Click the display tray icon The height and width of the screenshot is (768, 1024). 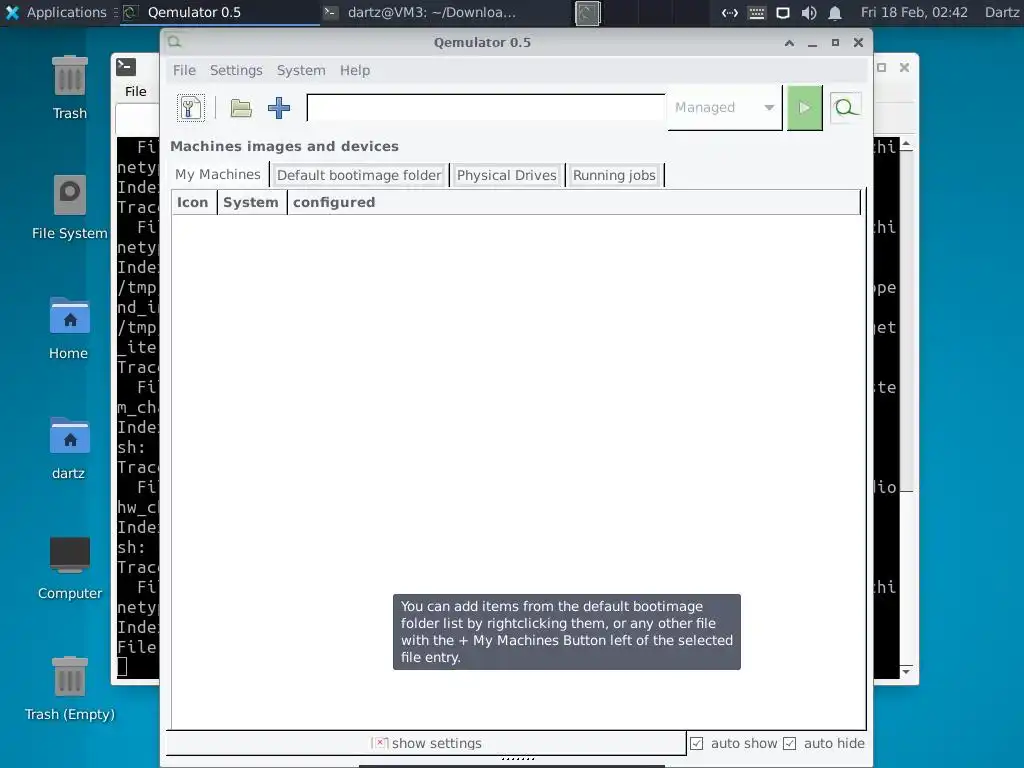point(782,13)
